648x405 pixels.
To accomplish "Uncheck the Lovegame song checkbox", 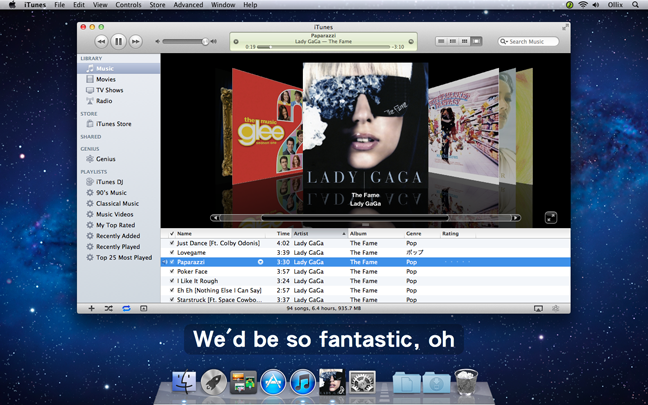I will click(x=172, y=253).
